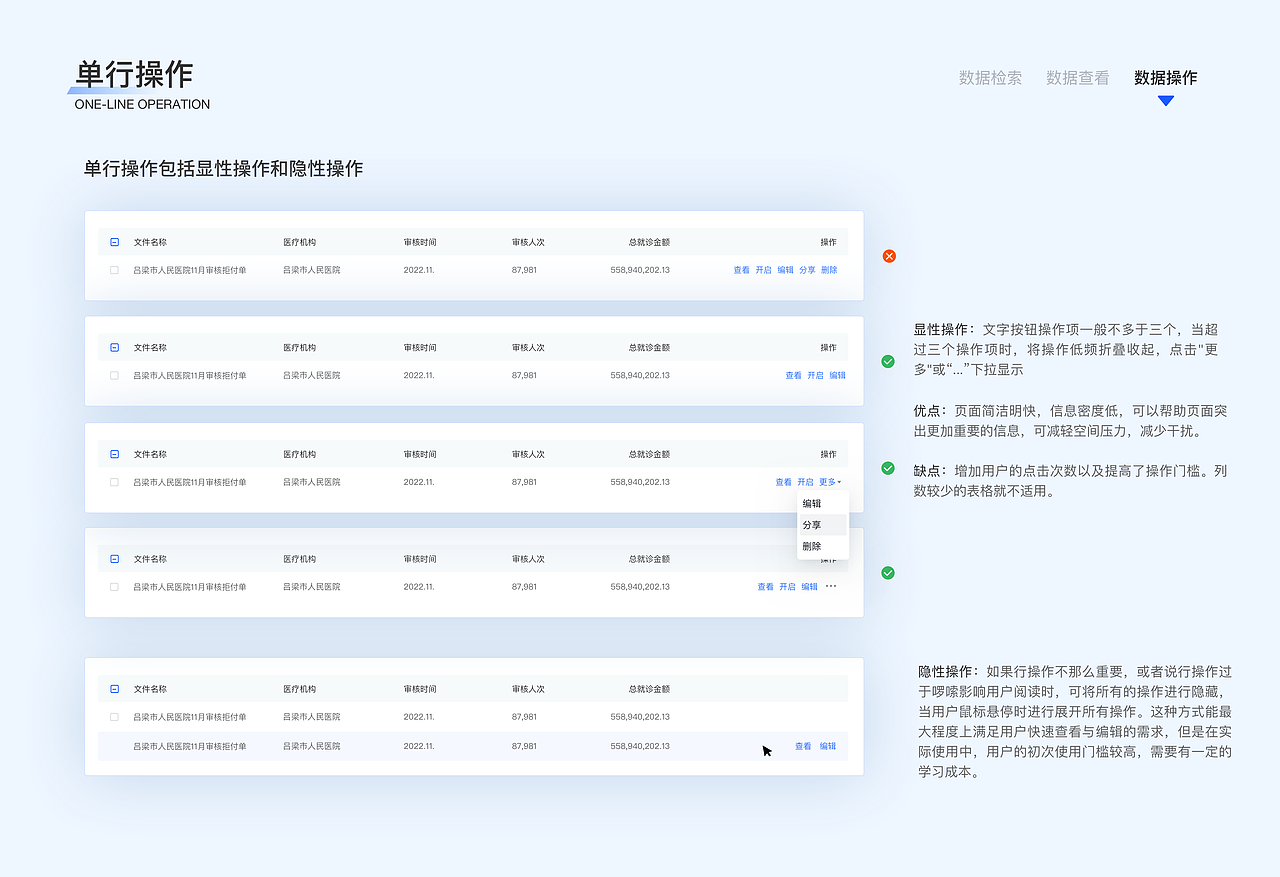Viewport: 1280px width, 877px height.
Task: Click the blue indeterminate select-all icon in first table header
Action: tap(113, 241)
